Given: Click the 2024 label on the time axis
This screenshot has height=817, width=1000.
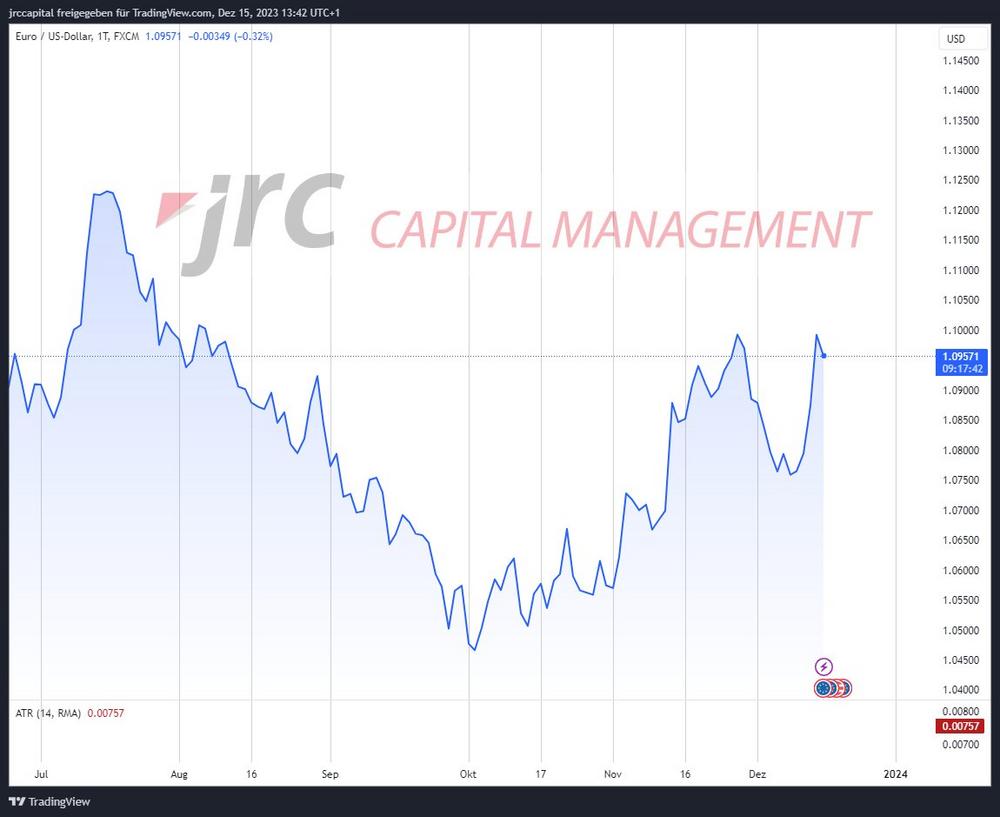Looking at the screenshot, I should [896, 773].
